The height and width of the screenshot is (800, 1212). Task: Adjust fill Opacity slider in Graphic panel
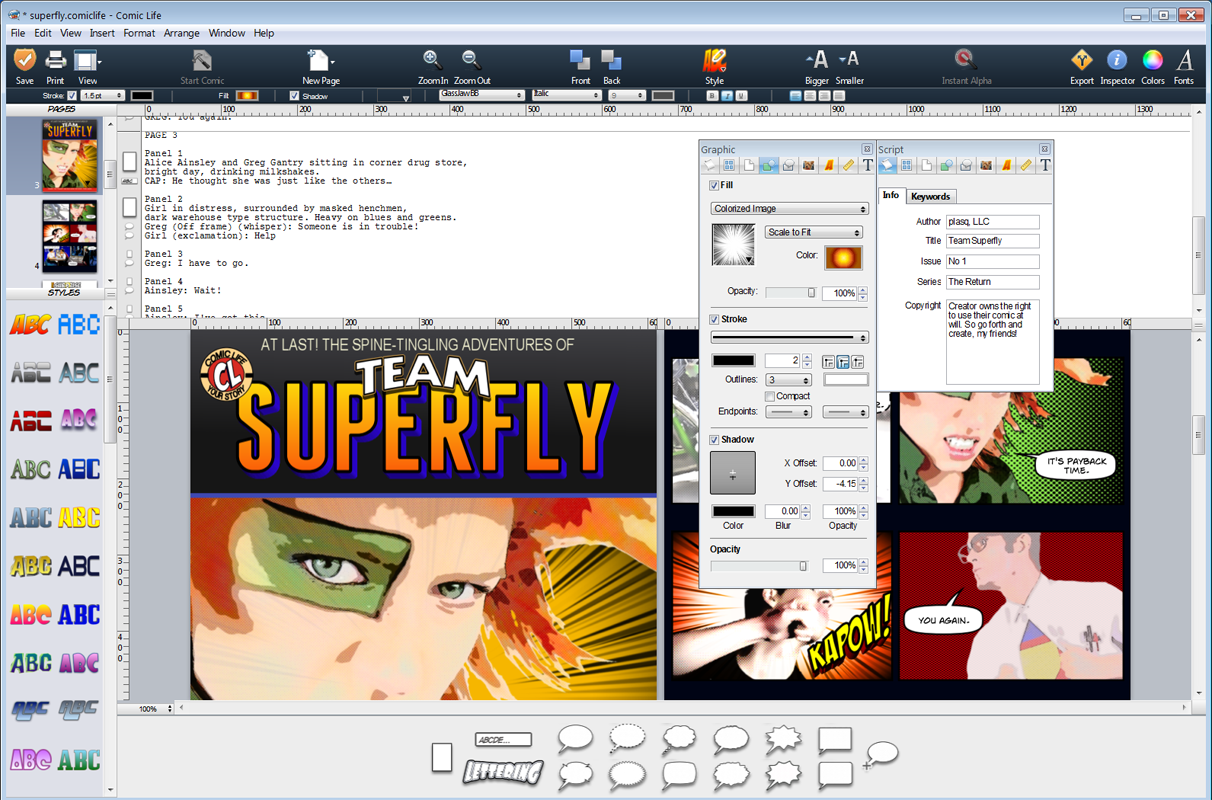pyautogui.click(x=790, y=293)
